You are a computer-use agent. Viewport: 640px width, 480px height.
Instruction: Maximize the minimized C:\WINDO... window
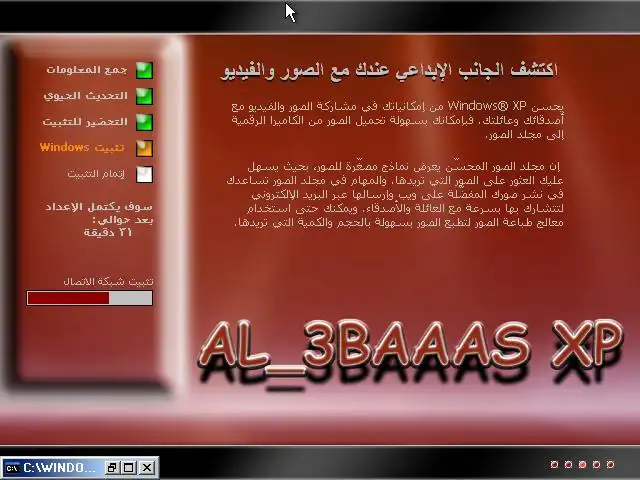(129, 468)
